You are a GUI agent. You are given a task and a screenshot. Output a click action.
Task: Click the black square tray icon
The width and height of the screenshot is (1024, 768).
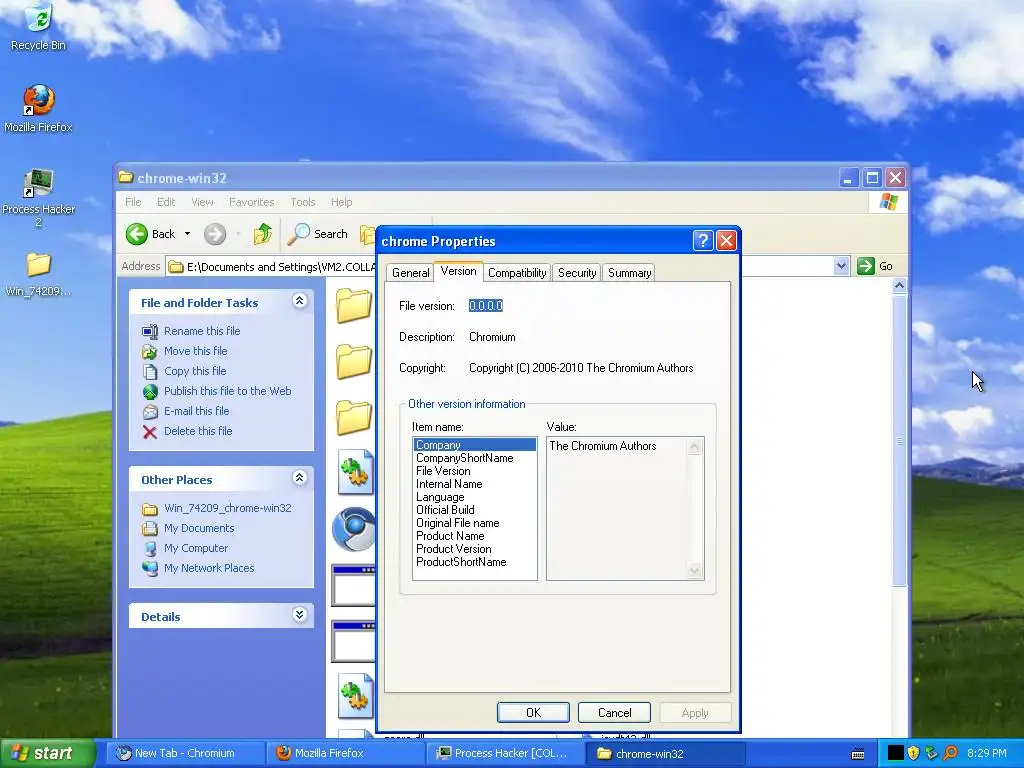click(x=895, y=753)
